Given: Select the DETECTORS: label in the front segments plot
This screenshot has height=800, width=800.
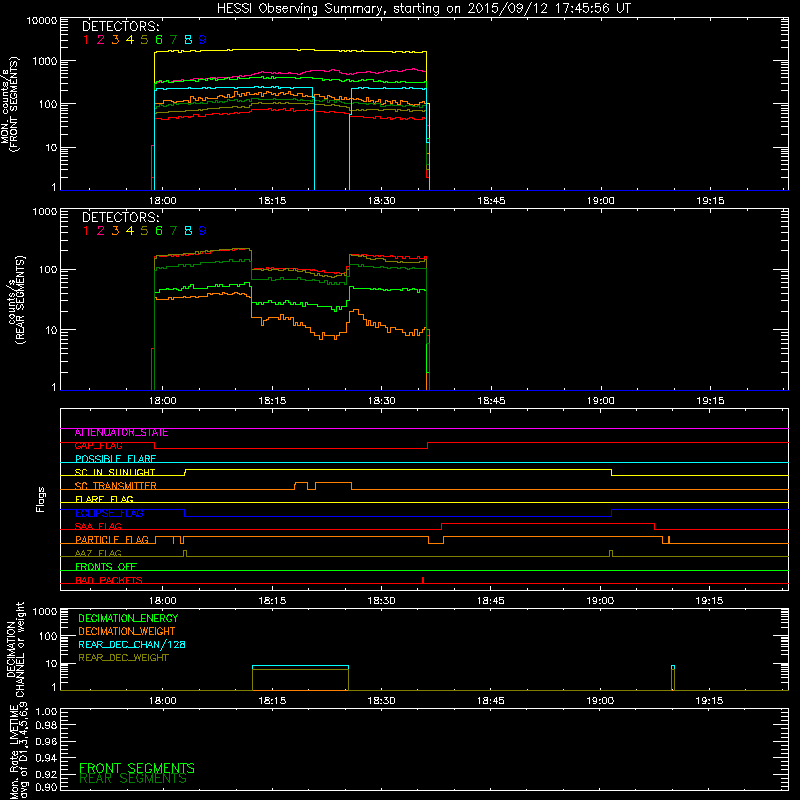Looking at the screenshot, I should [121, 27].
